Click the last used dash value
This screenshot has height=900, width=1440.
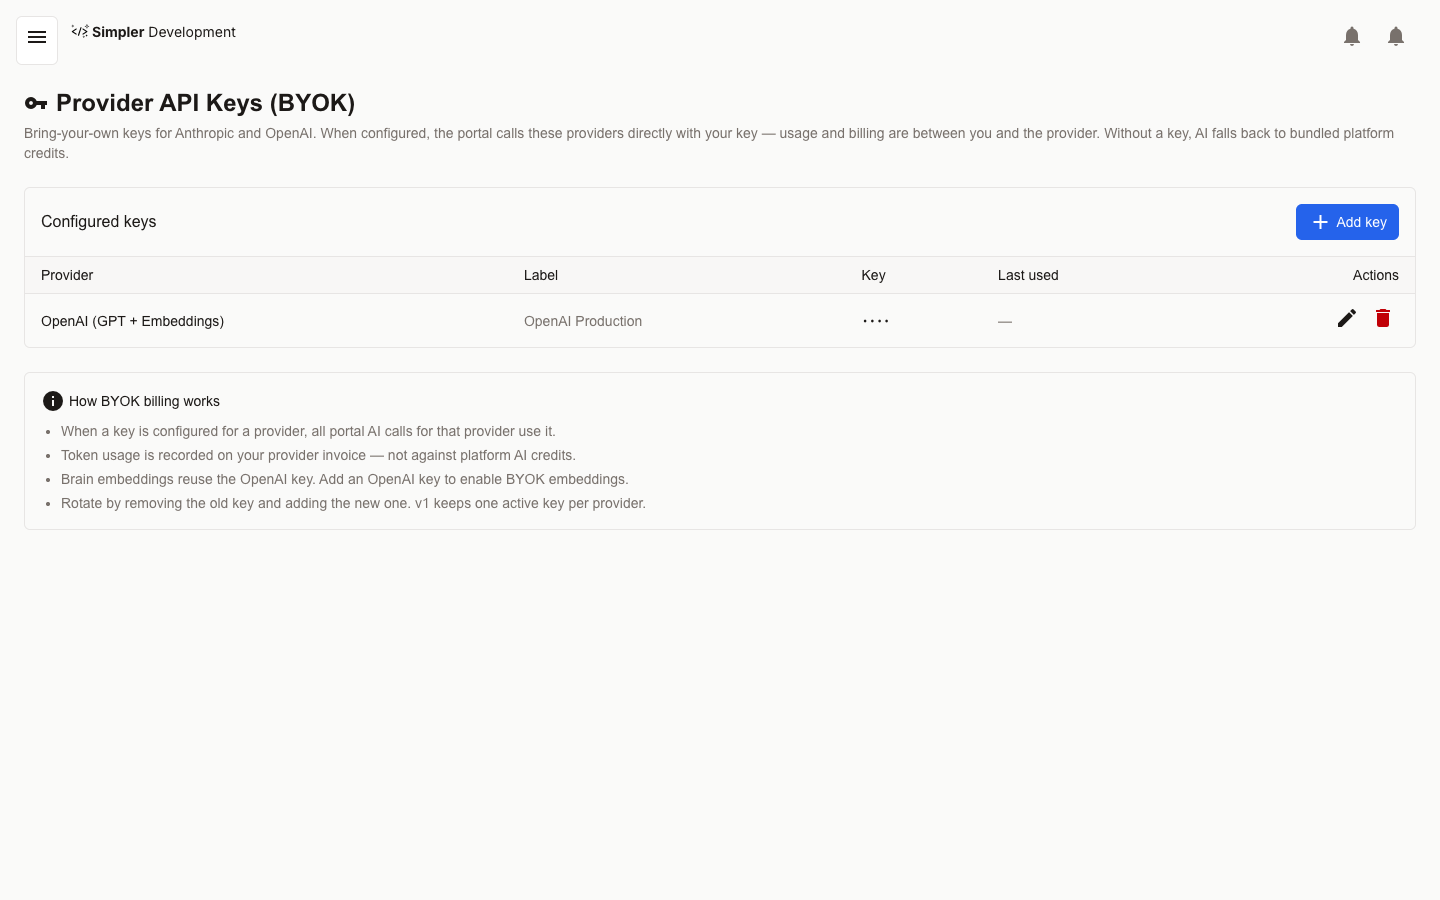click(x=1005, y=322)
